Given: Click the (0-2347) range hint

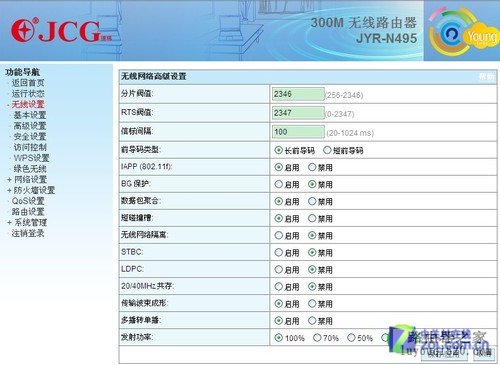Looking at the screenshot, I should pyautogui.click(x=340, y=114).
